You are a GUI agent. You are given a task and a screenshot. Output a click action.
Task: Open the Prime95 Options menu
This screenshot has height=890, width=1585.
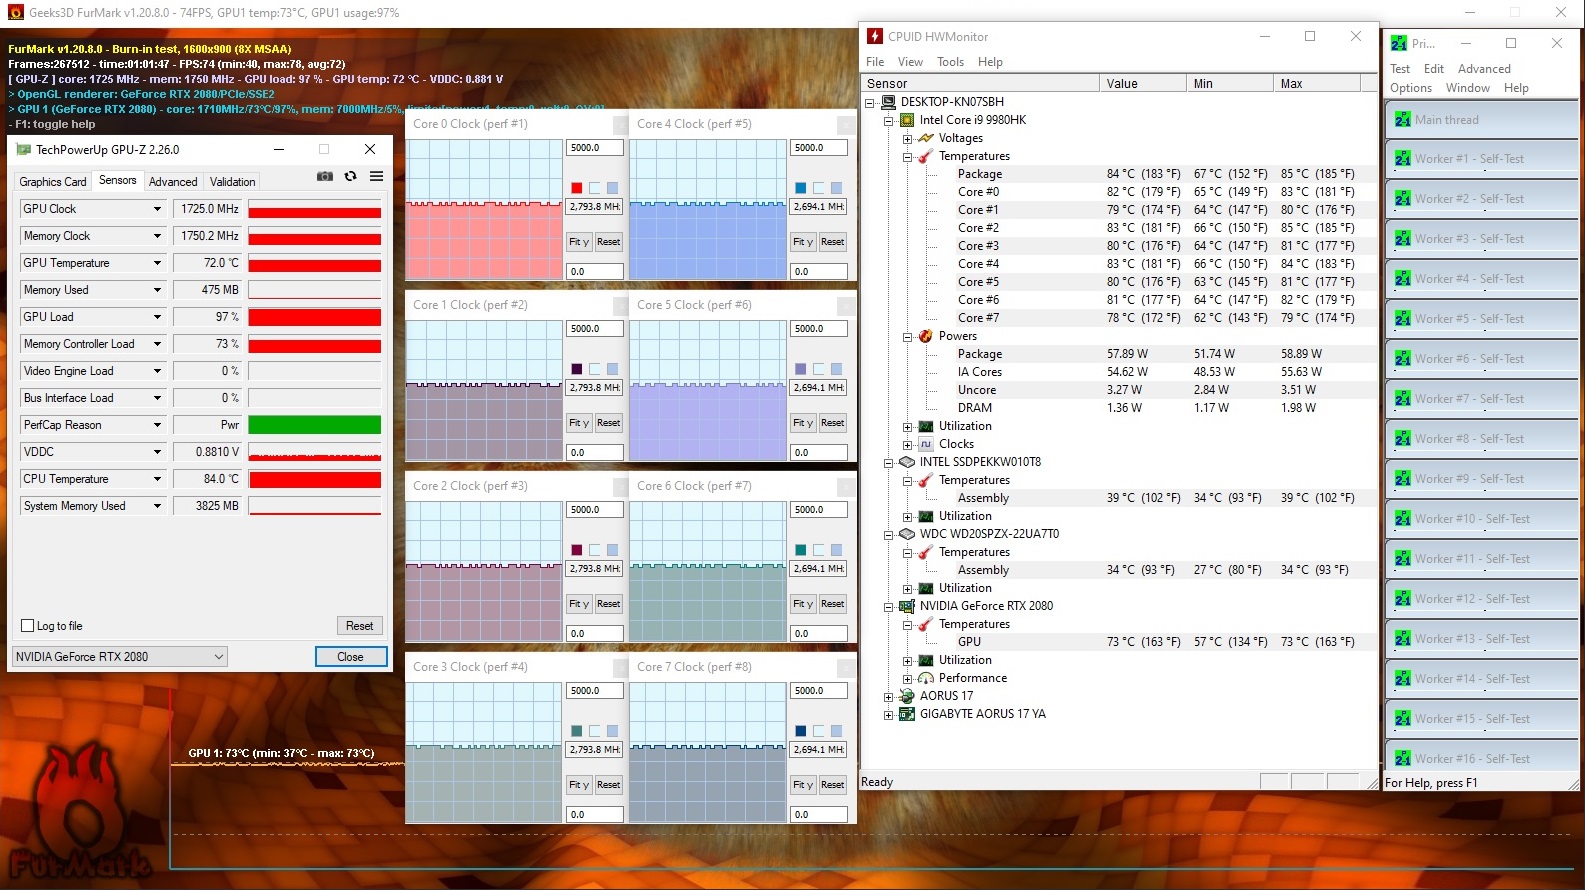(x=1411, y=88)
